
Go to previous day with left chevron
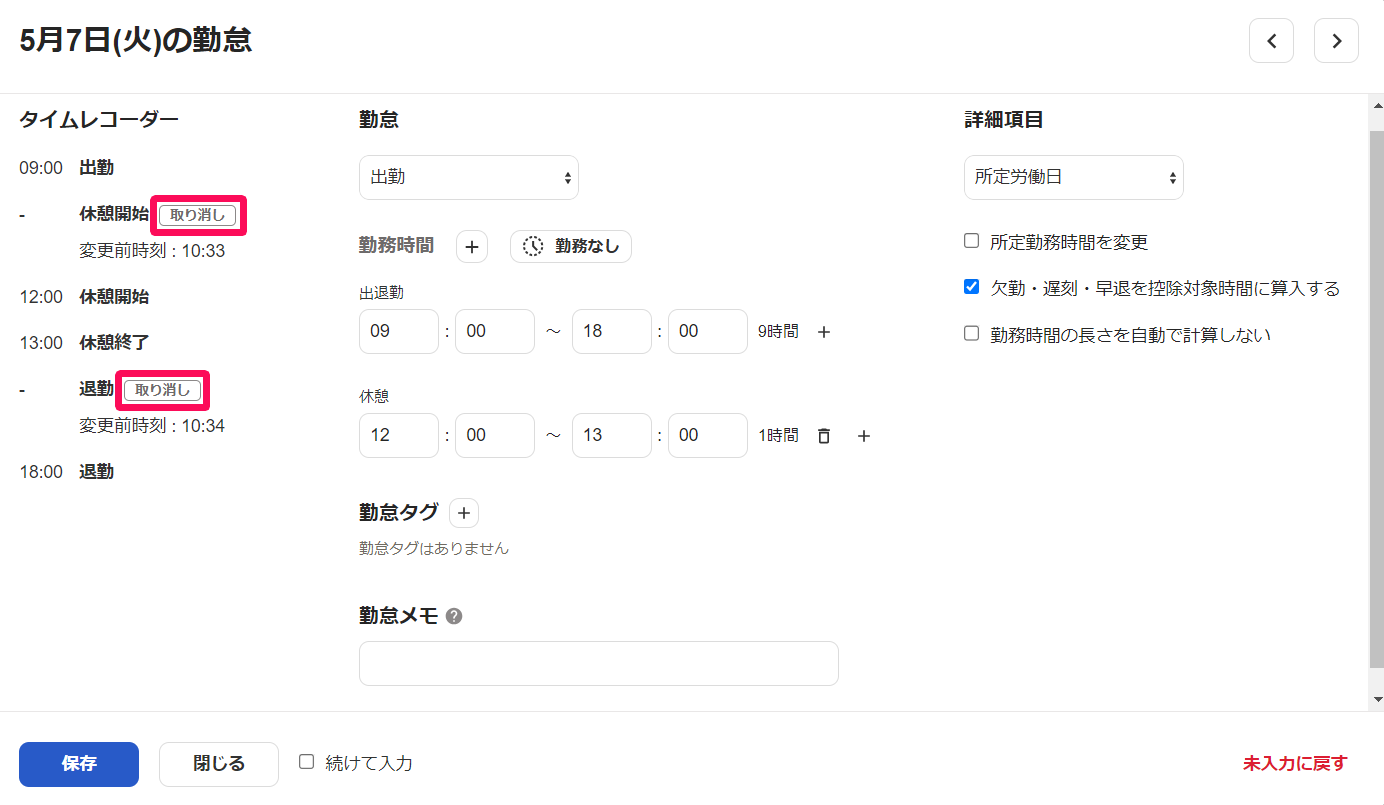click(x=1271, y=41)
